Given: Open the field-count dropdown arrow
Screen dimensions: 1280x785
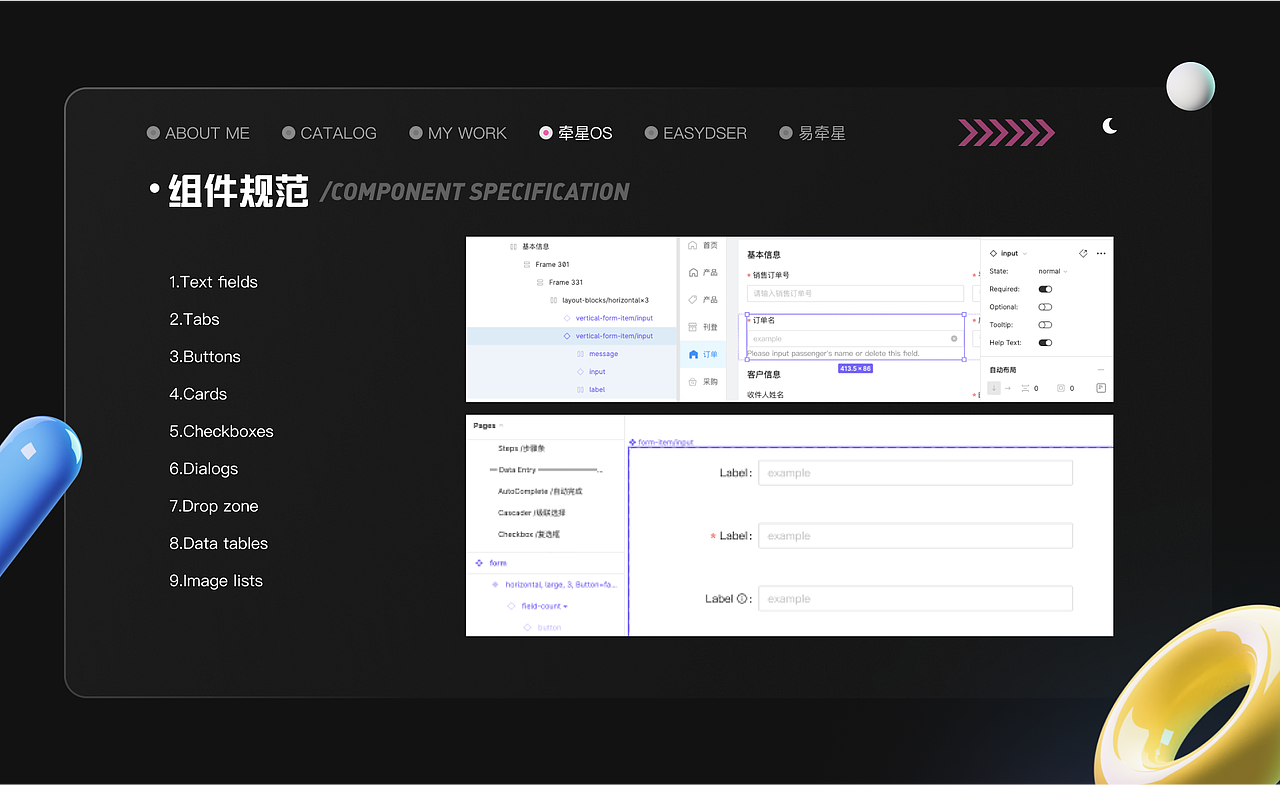Looking at the screenshot, I should [565, 606].
